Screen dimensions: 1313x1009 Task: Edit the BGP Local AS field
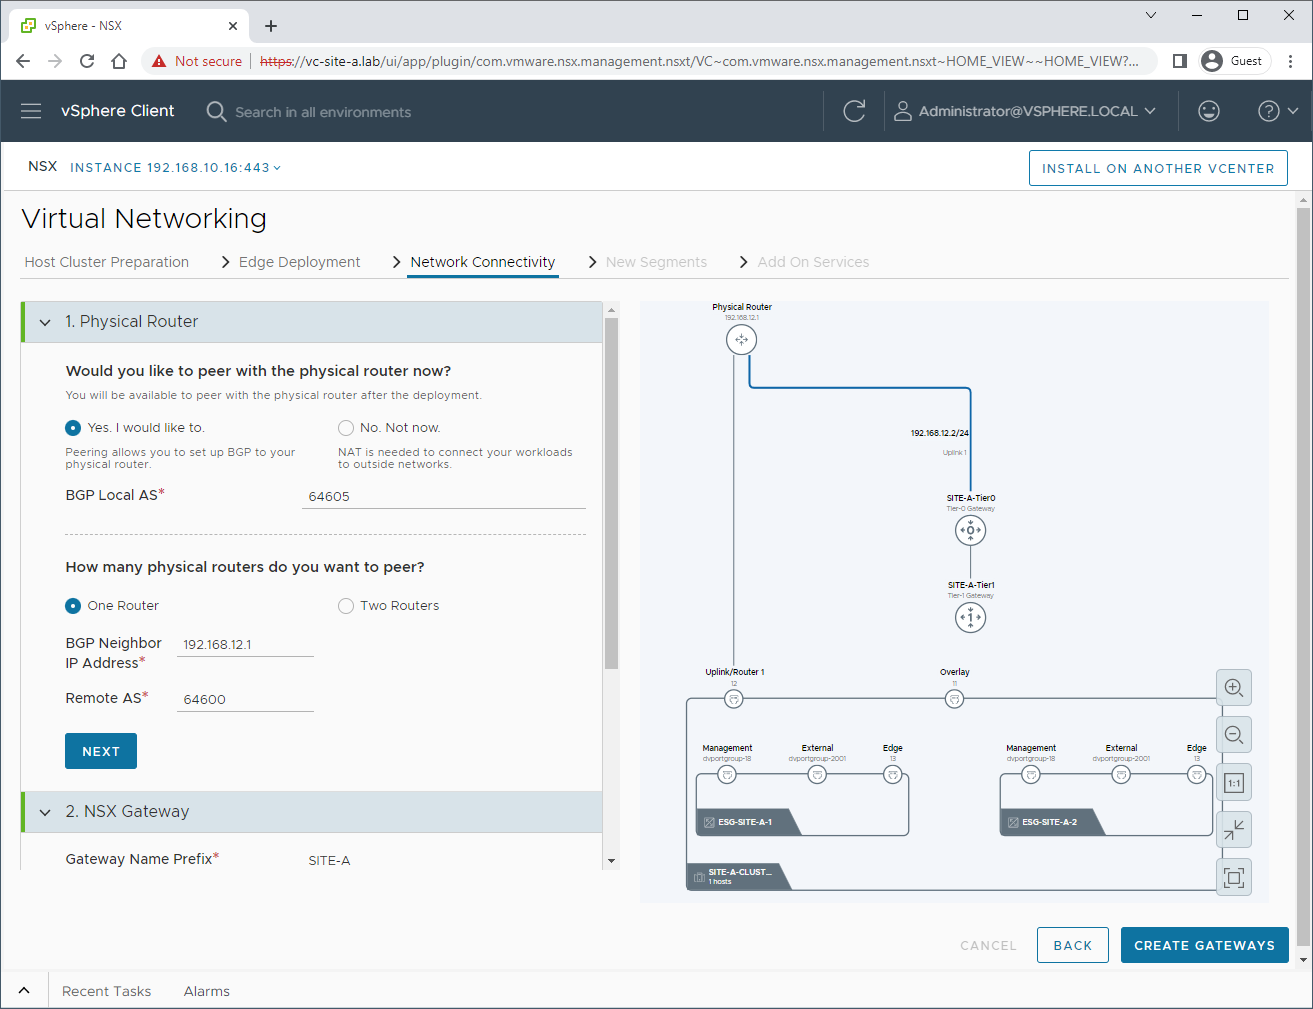444,496
